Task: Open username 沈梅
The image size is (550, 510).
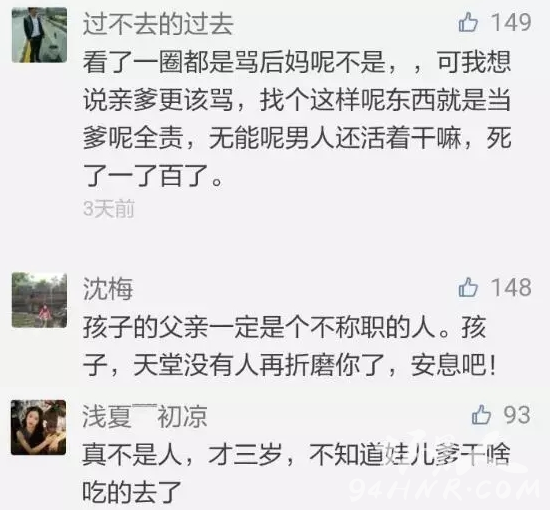Action: (x=108, y=289)
